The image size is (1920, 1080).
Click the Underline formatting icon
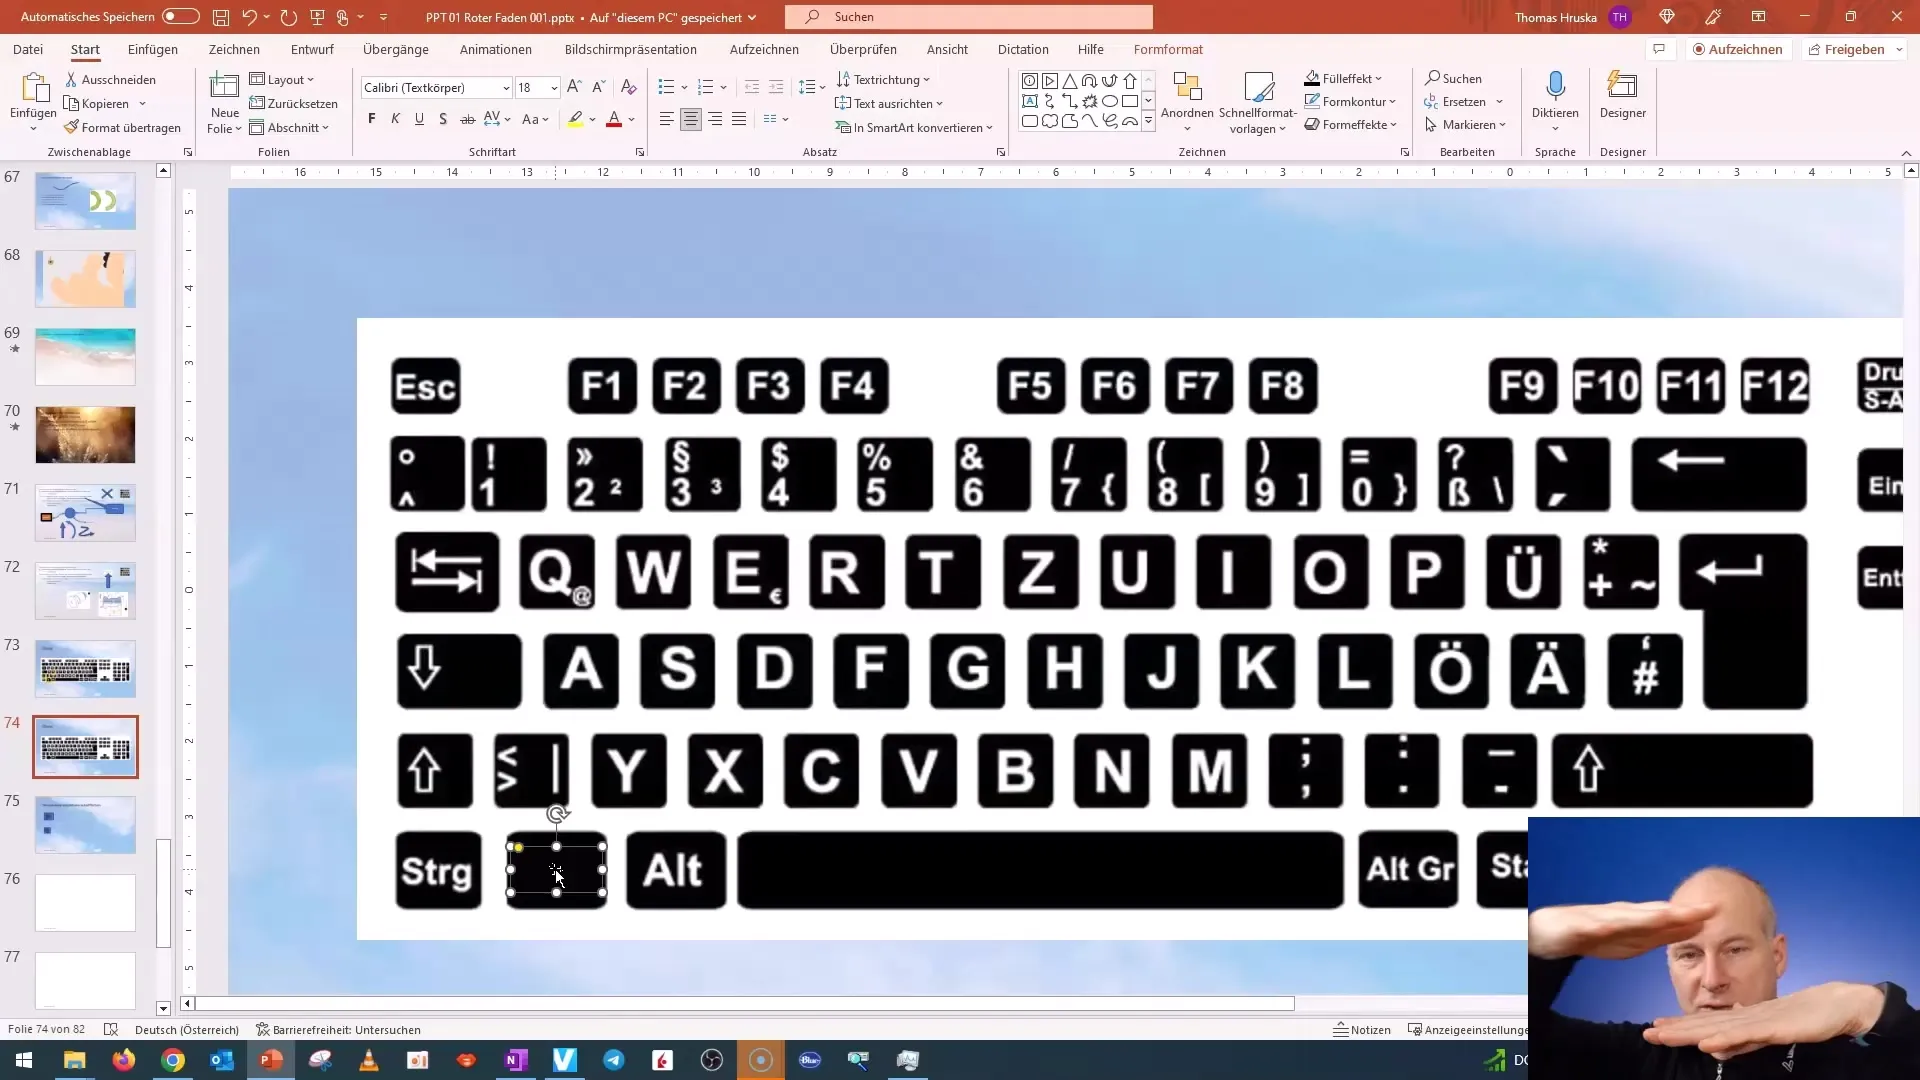(x=419, y=120)
